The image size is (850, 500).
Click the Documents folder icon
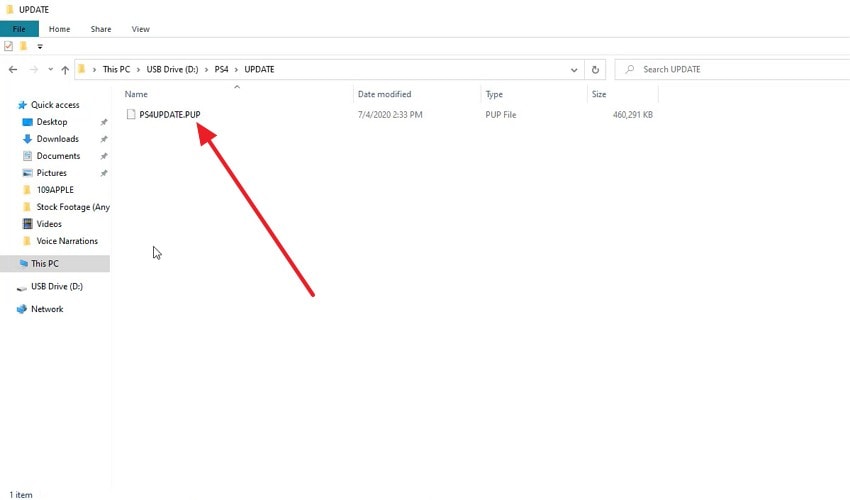(x=27, y=156)
